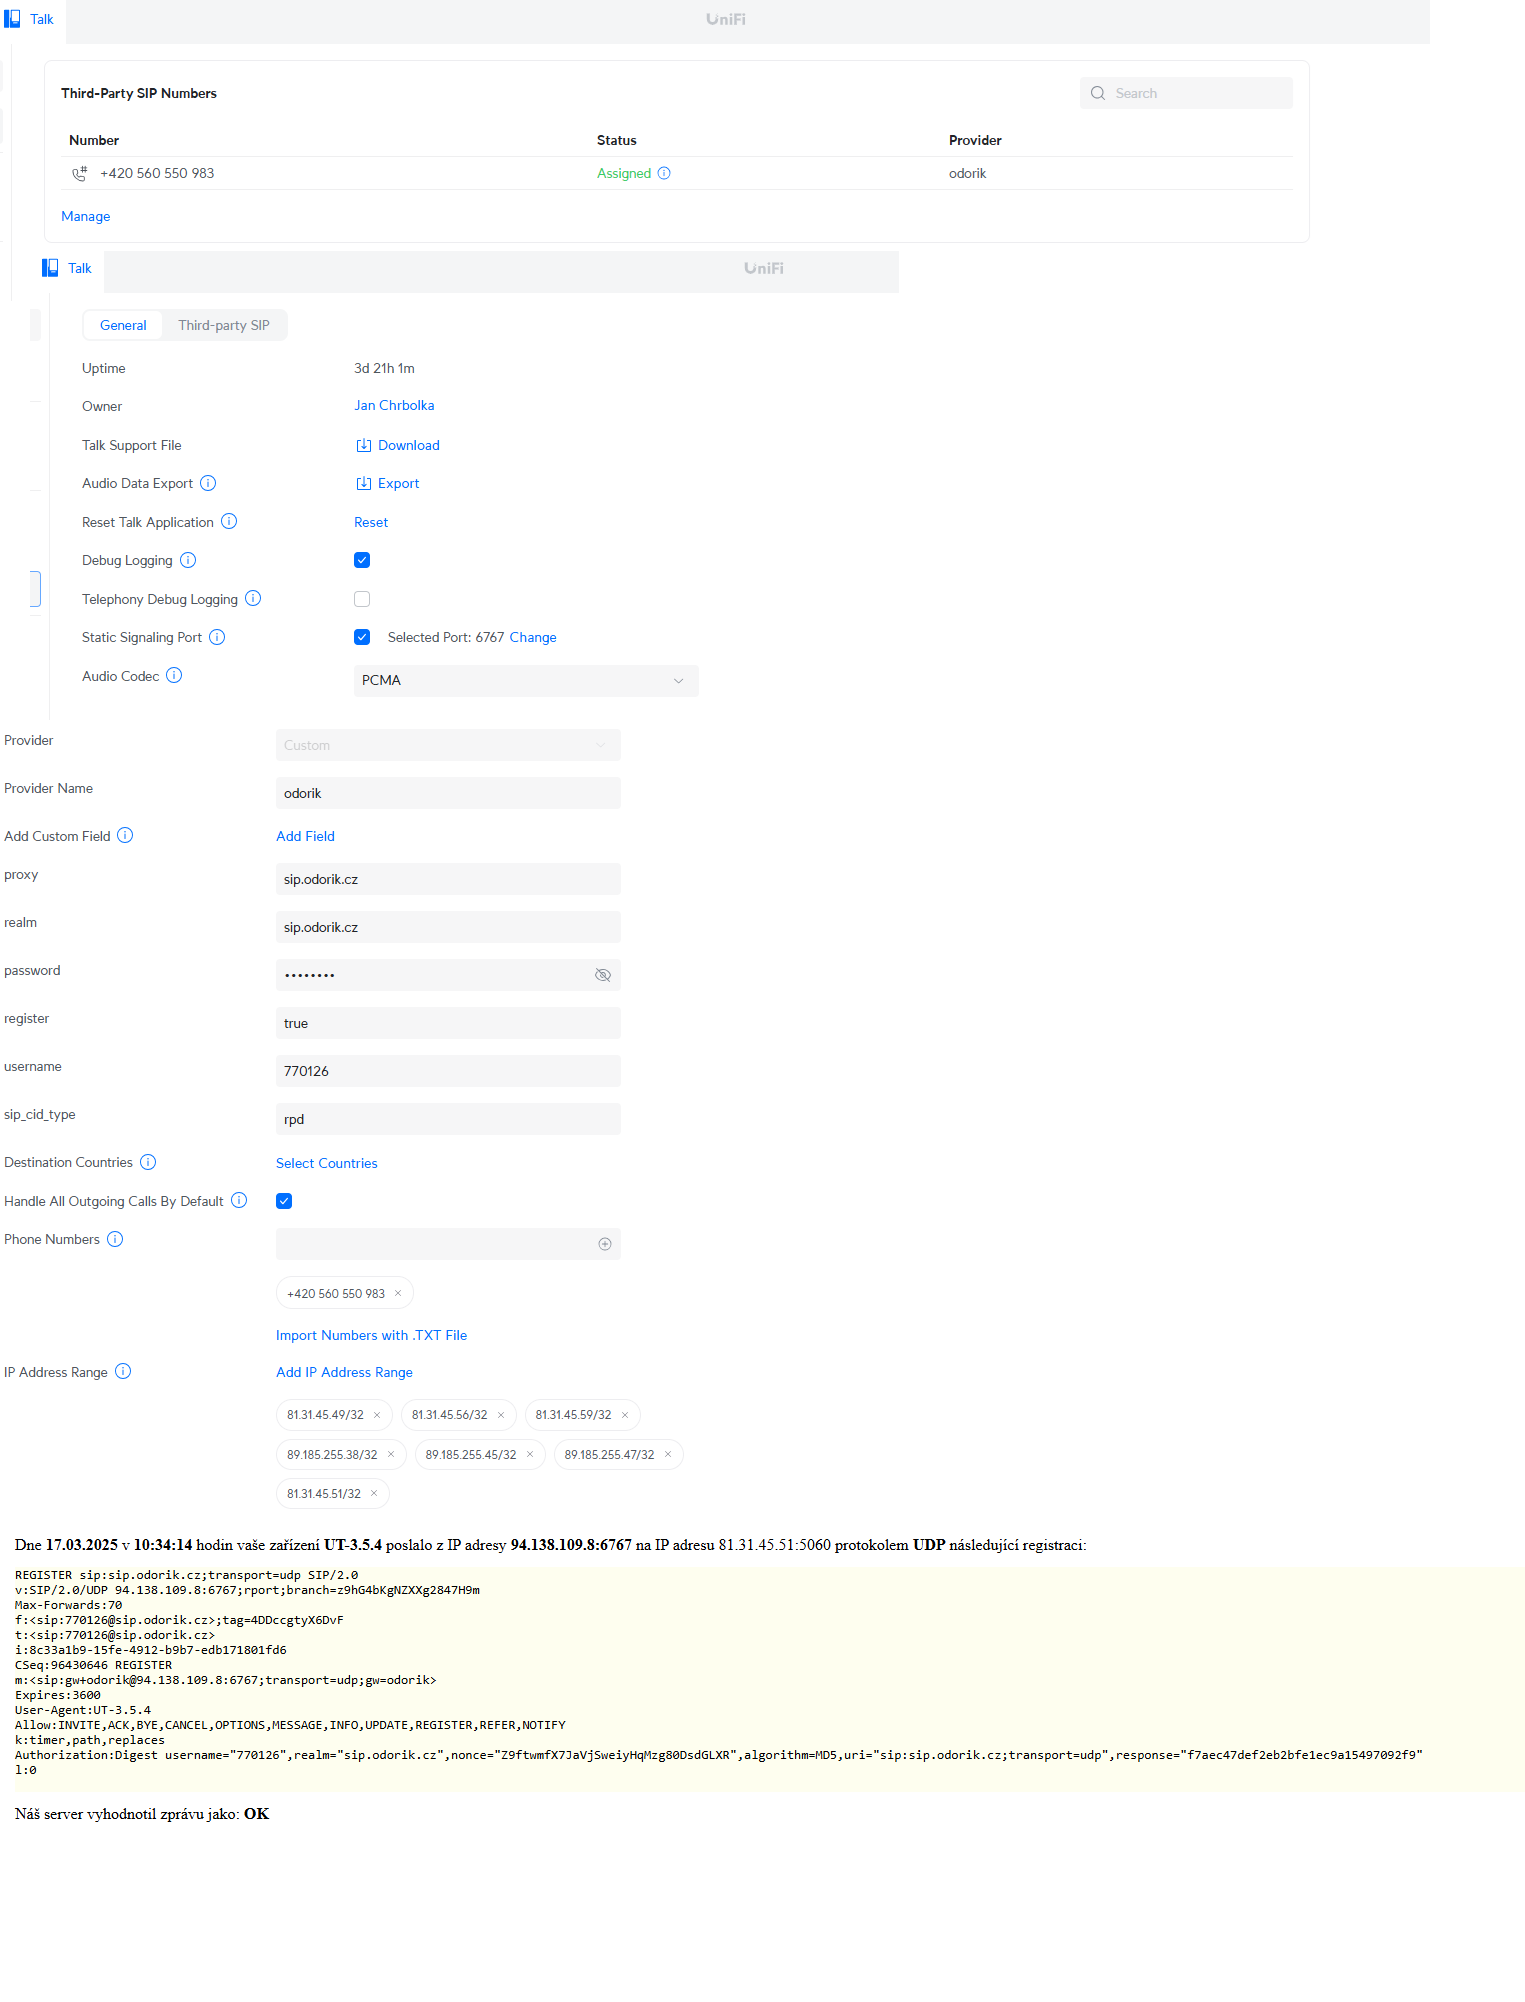The width and height of the screenshot is (1525, 2002).
Task: Click Select Countries link
Action: [327, 1163]
